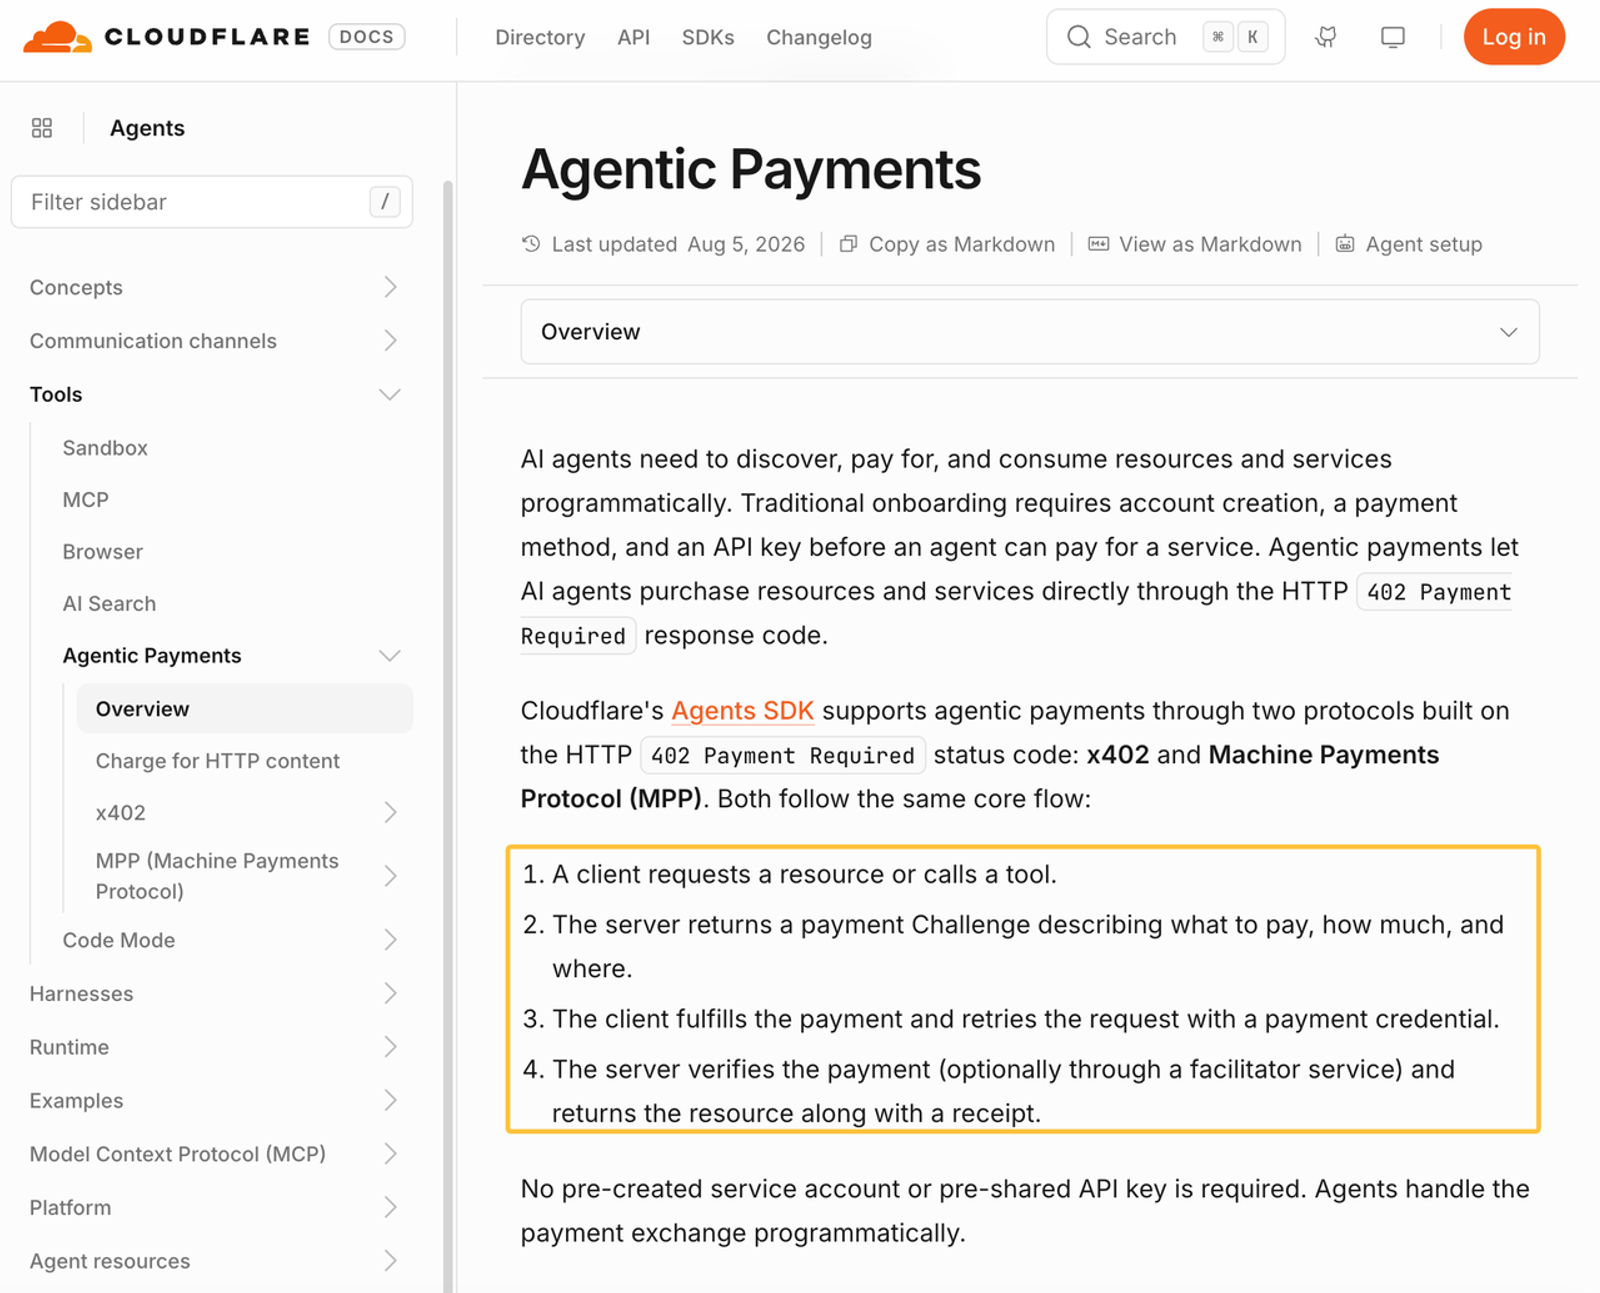Open the products grid icon
The image size is (1600, 1293).
[x=42, y=128]
